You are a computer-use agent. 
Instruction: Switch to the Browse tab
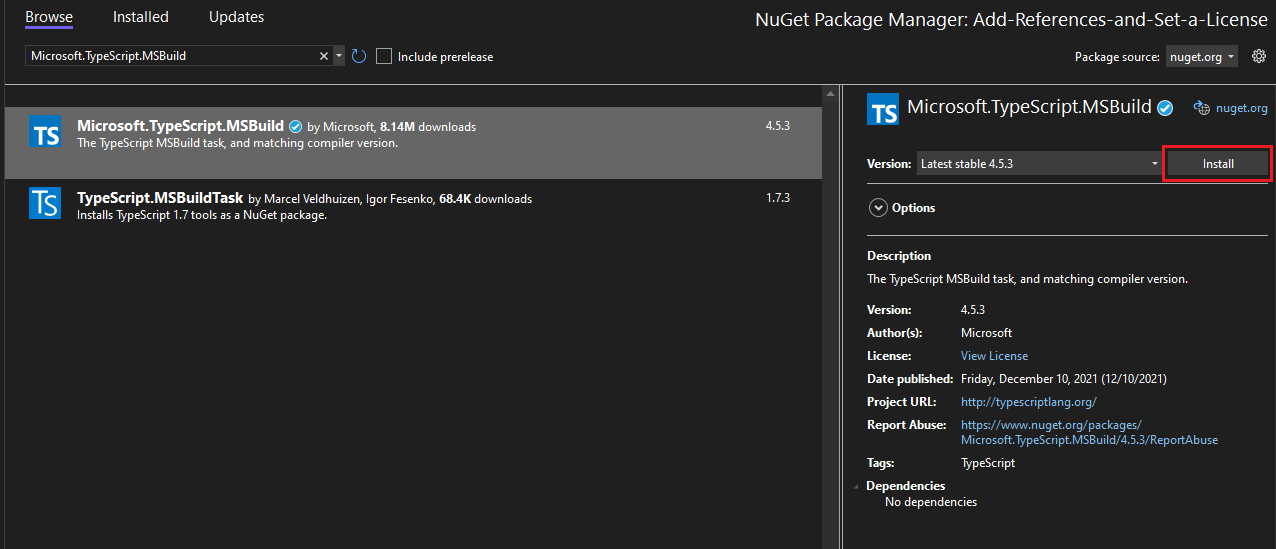(49, 17)
